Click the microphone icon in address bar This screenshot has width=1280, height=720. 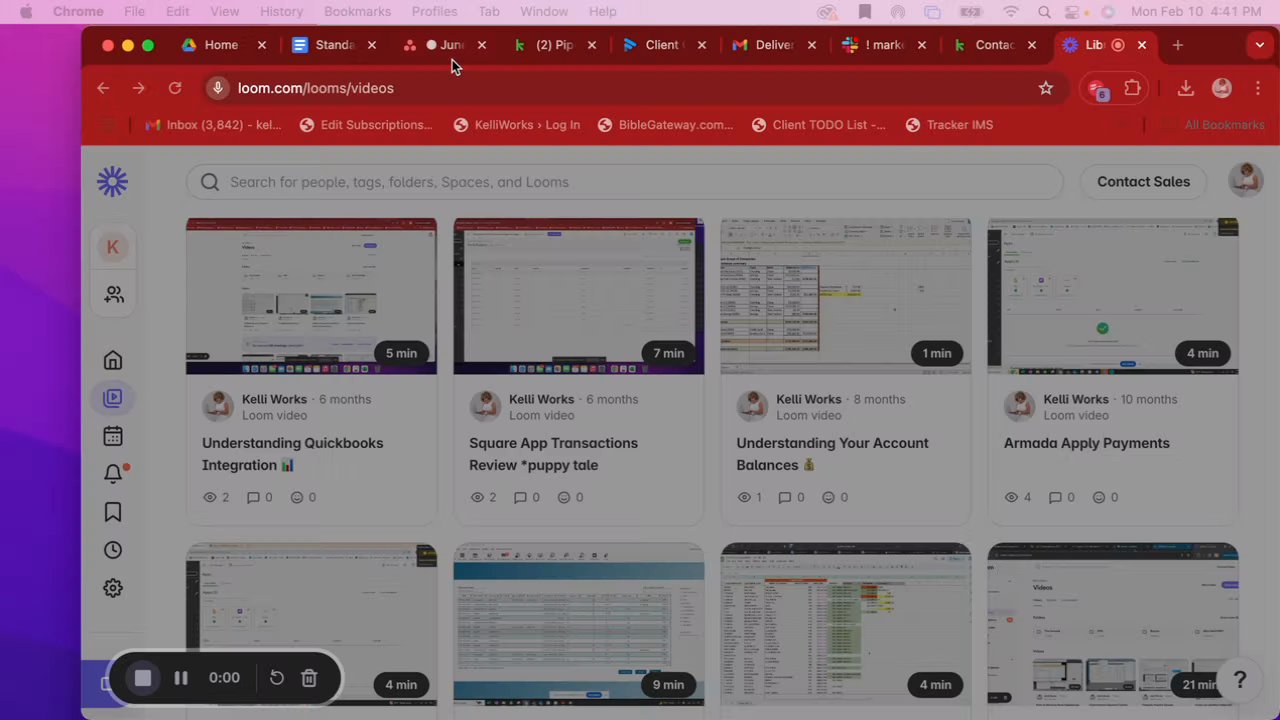217,88
